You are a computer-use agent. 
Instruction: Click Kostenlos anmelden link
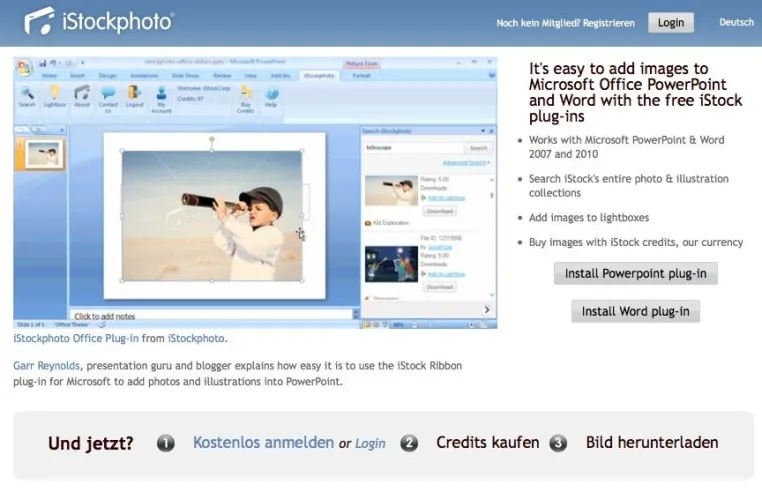click(x=263, y=442)
